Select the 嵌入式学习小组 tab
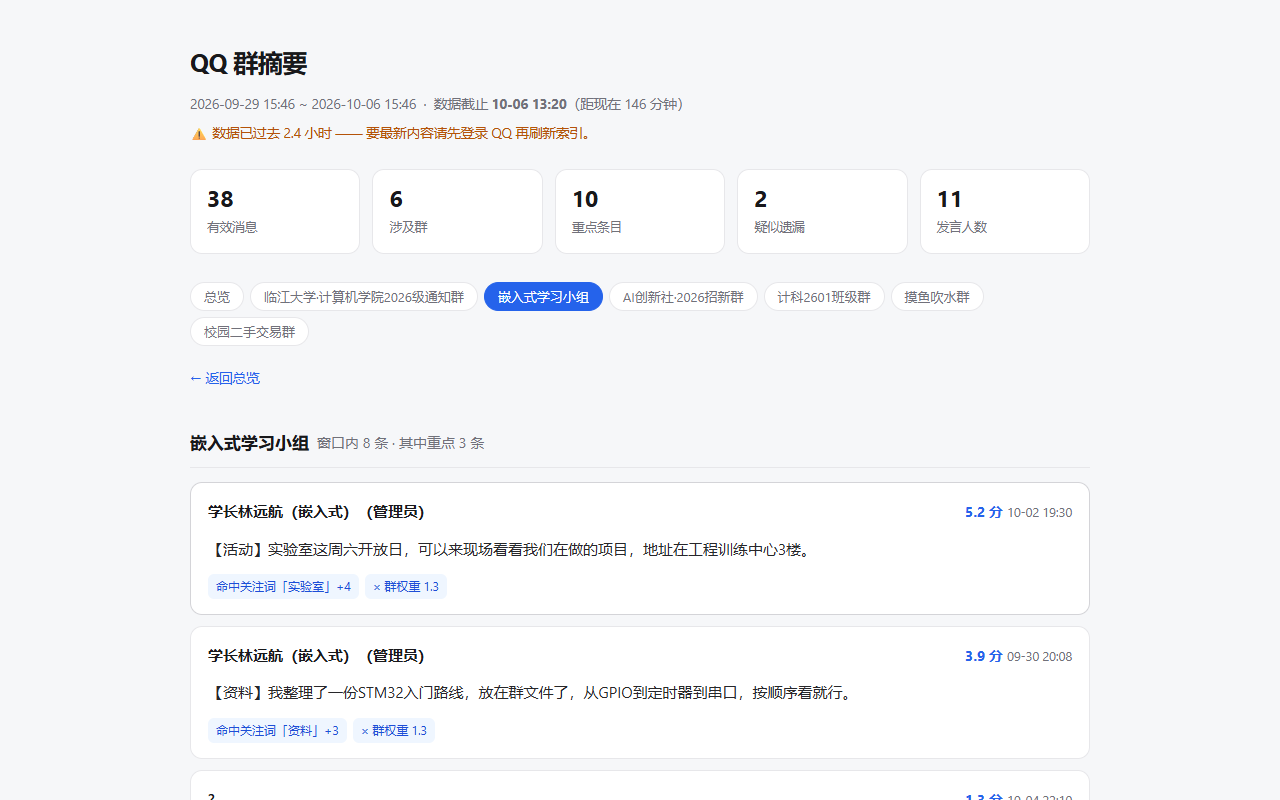Image resolution: width=1280 pixels, height=800 pixels. 543,297
